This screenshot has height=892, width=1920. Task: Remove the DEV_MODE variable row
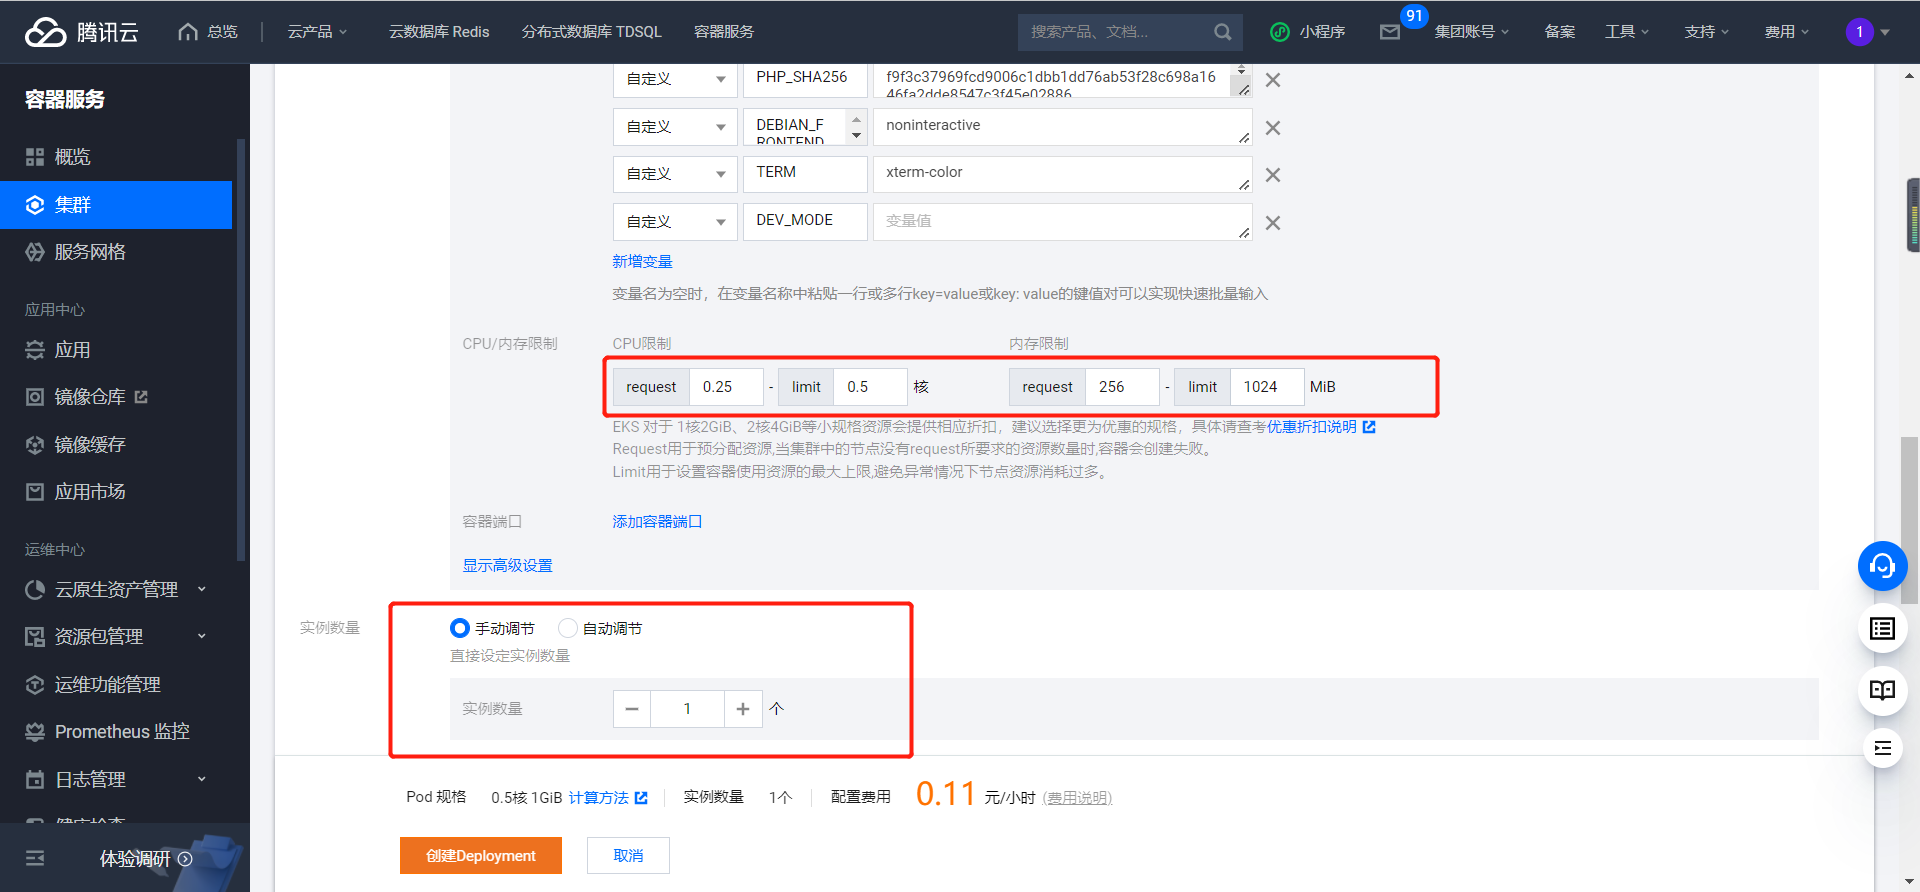[x=1273, y=223]
